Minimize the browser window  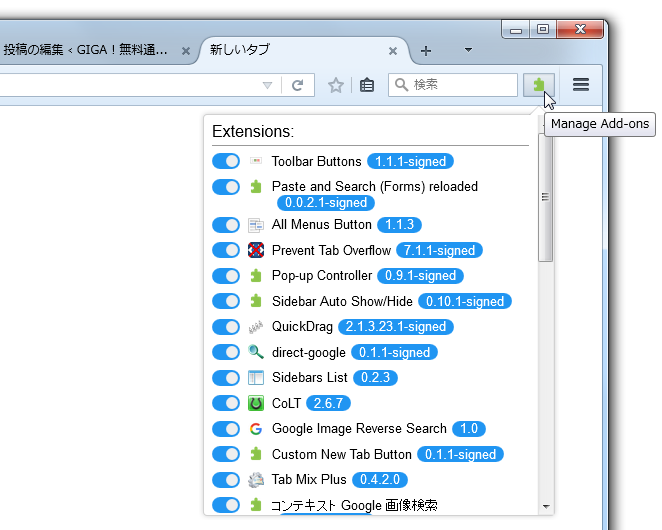point(516,30)
